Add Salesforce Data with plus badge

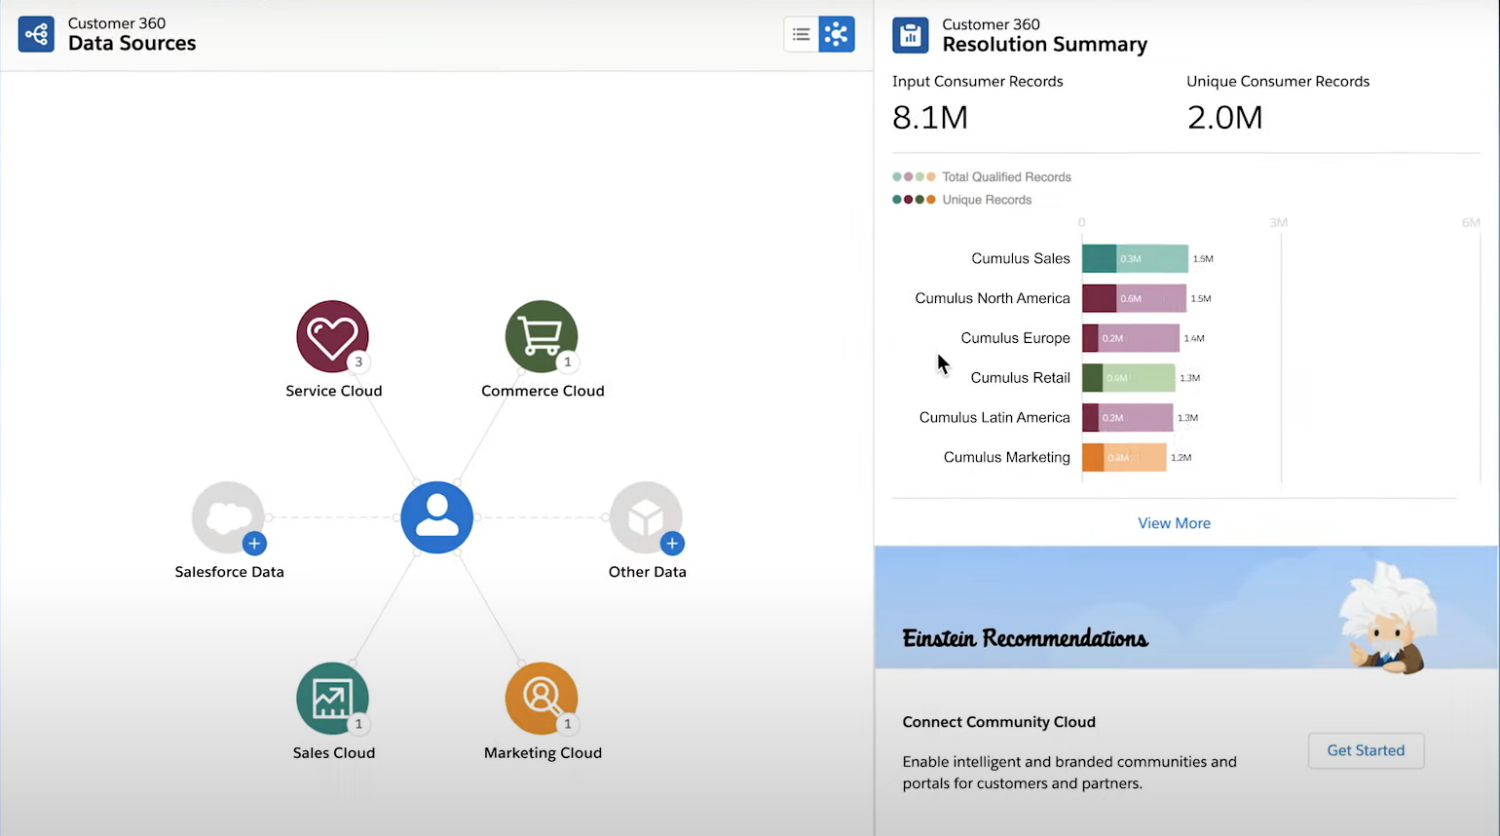coord(255,543)
